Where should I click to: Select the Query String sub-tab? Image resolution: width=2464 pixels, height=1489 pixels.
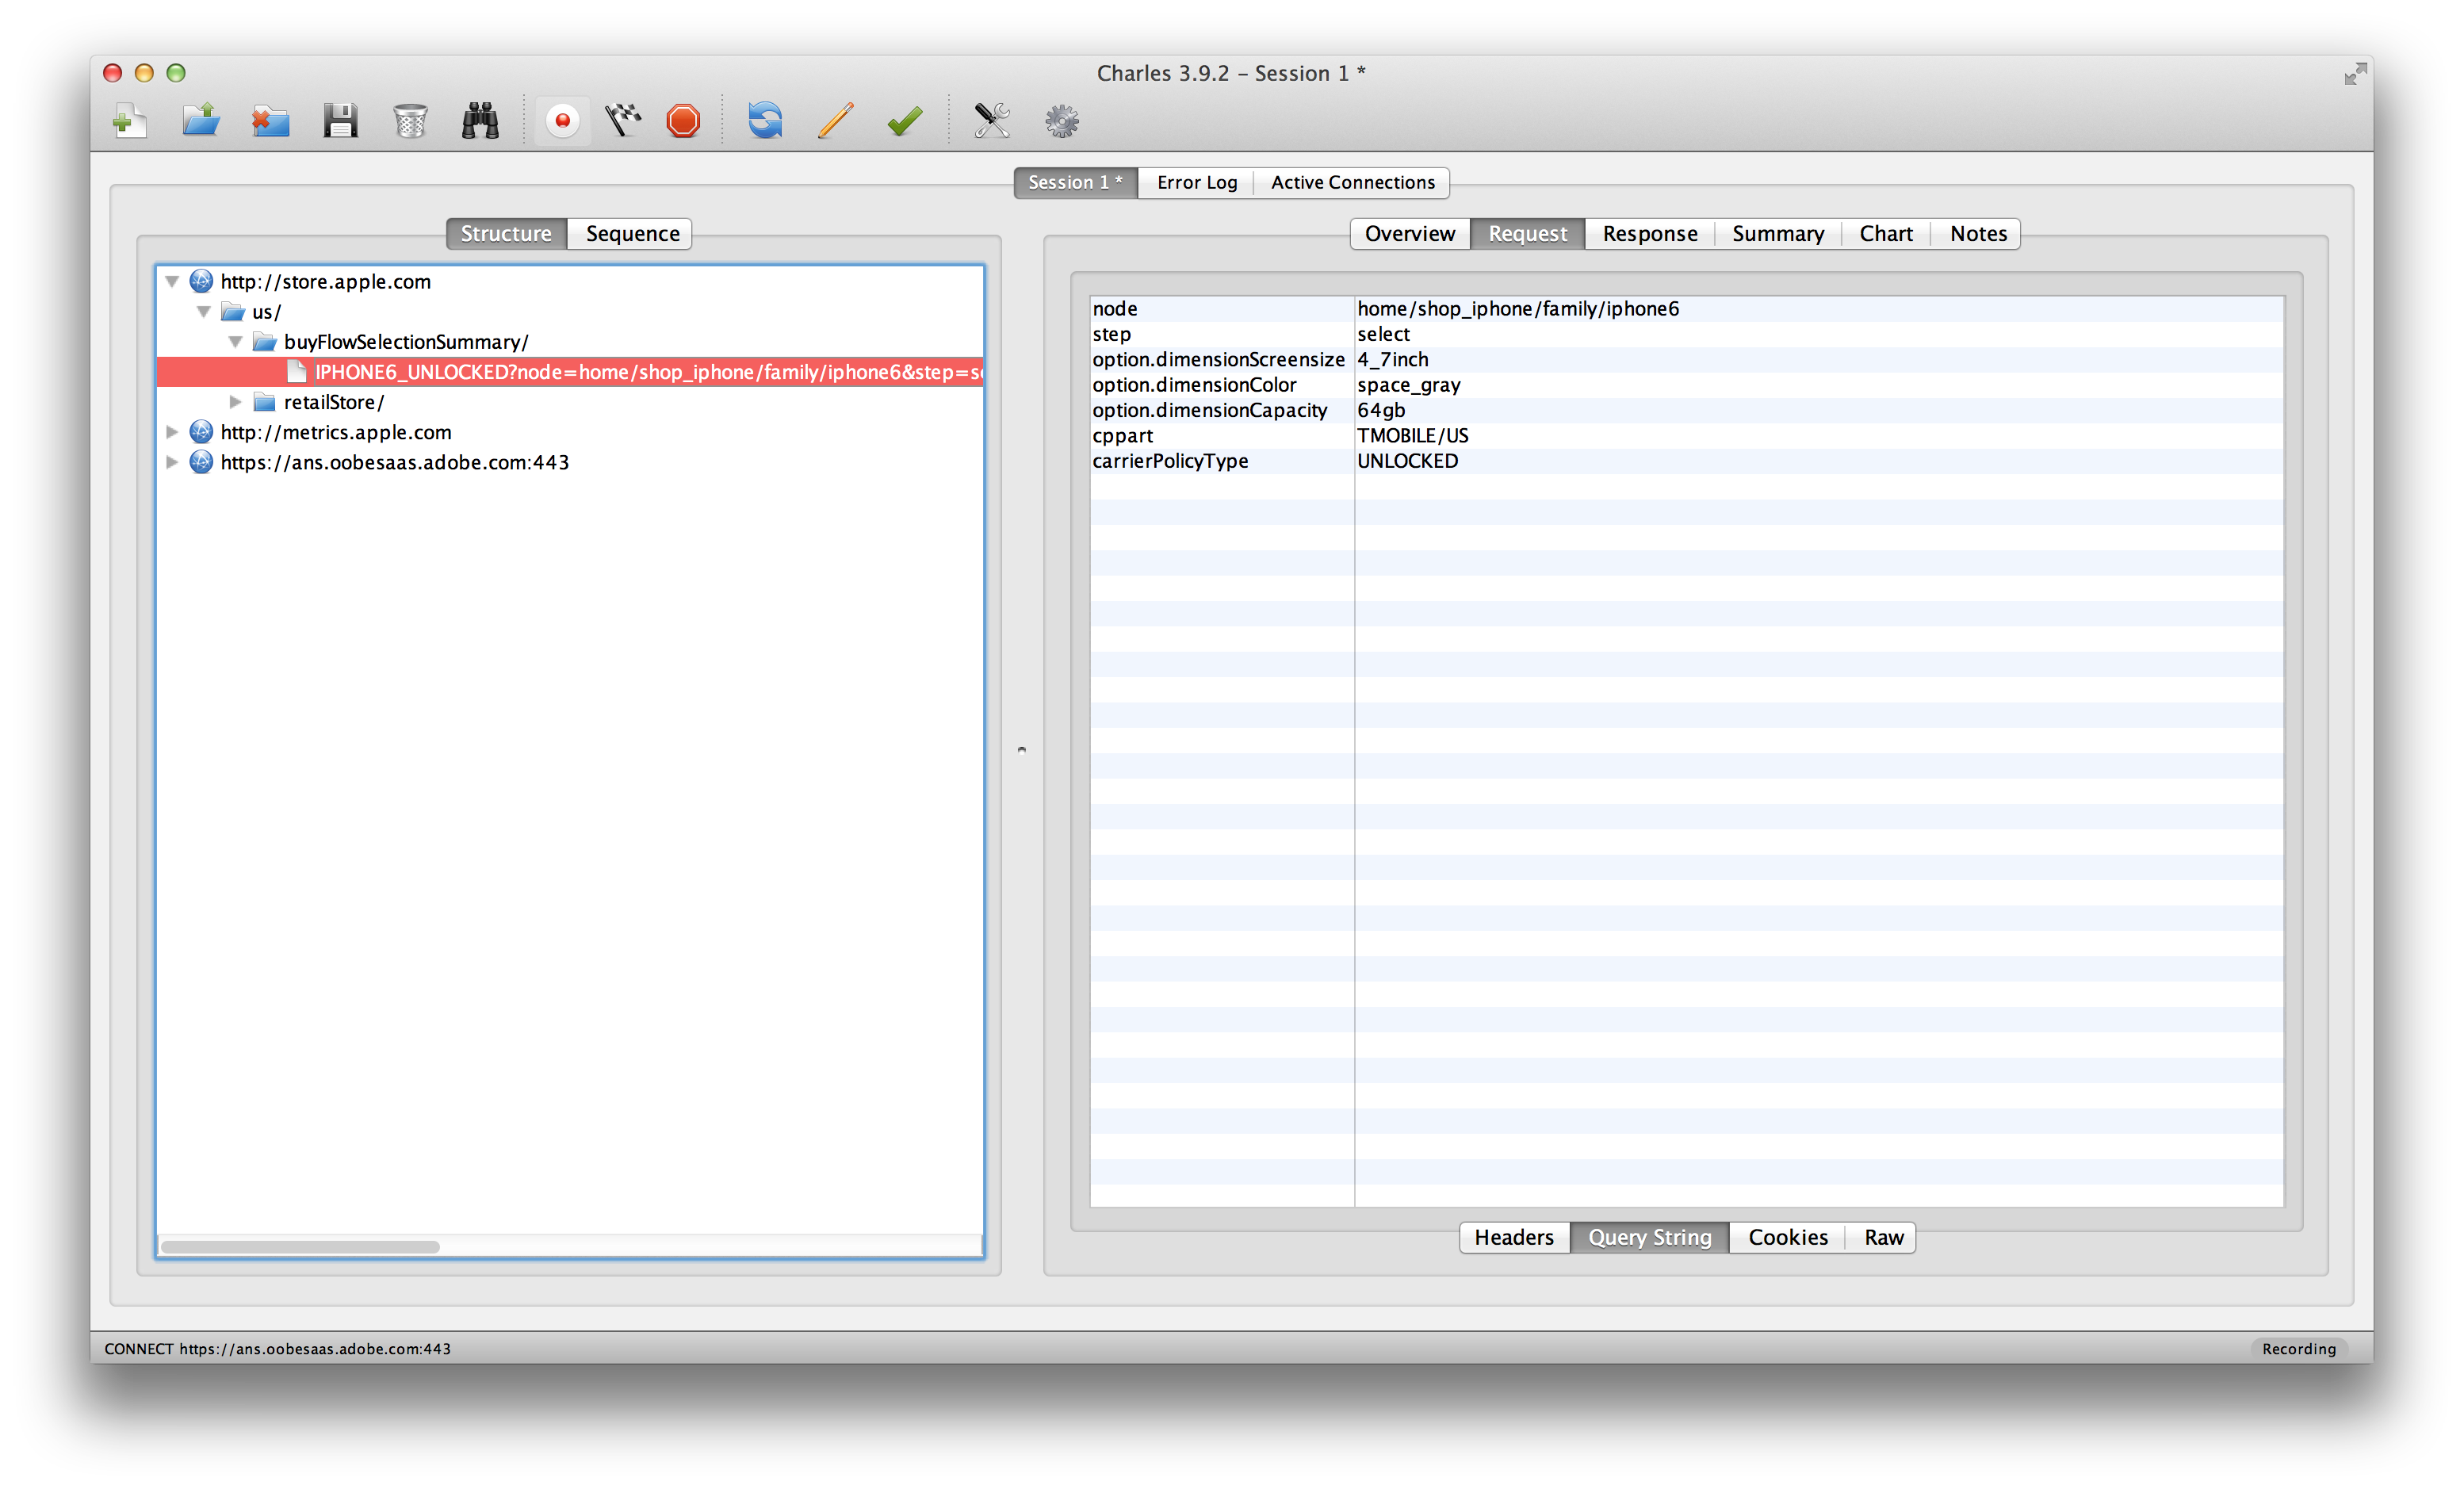[1650, 1237]
